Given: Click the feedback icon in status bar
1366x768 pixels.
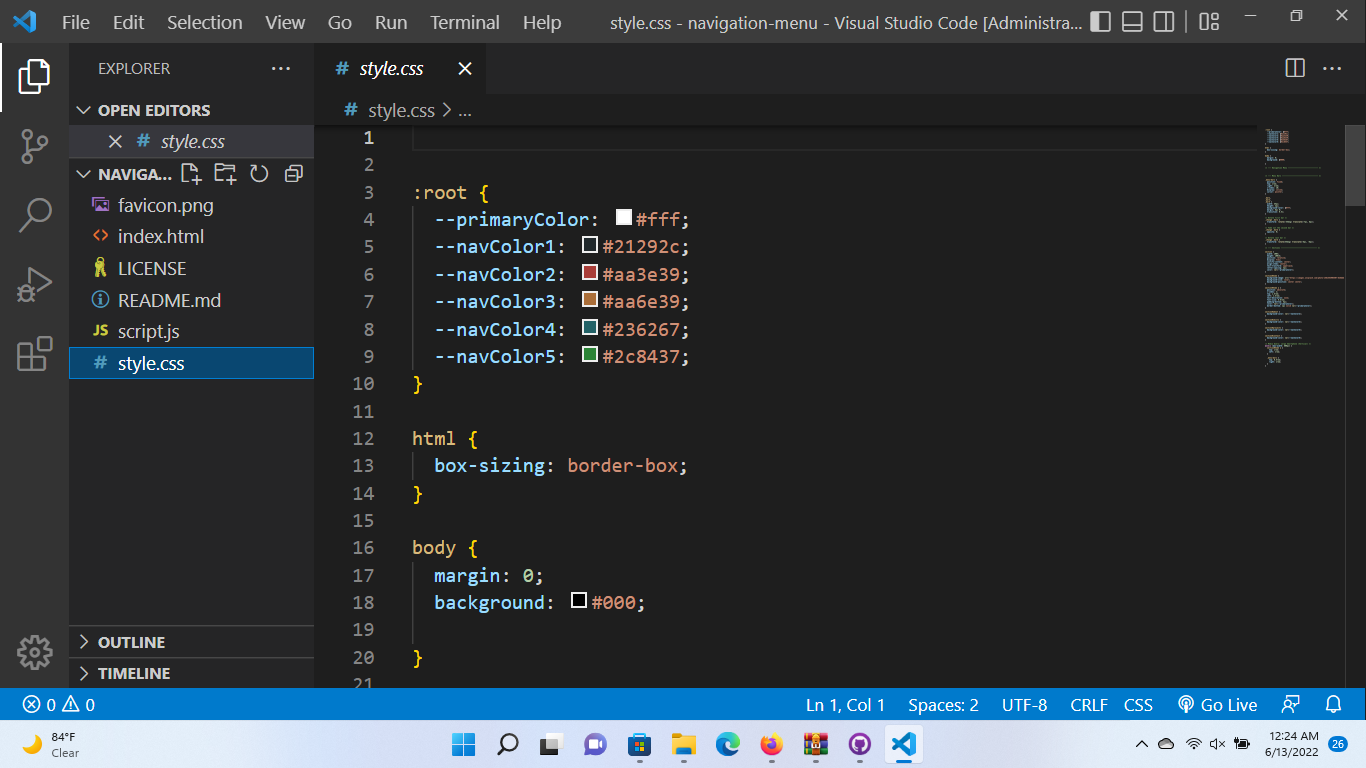Looking at the screenshot, I should click(1291, 704).
